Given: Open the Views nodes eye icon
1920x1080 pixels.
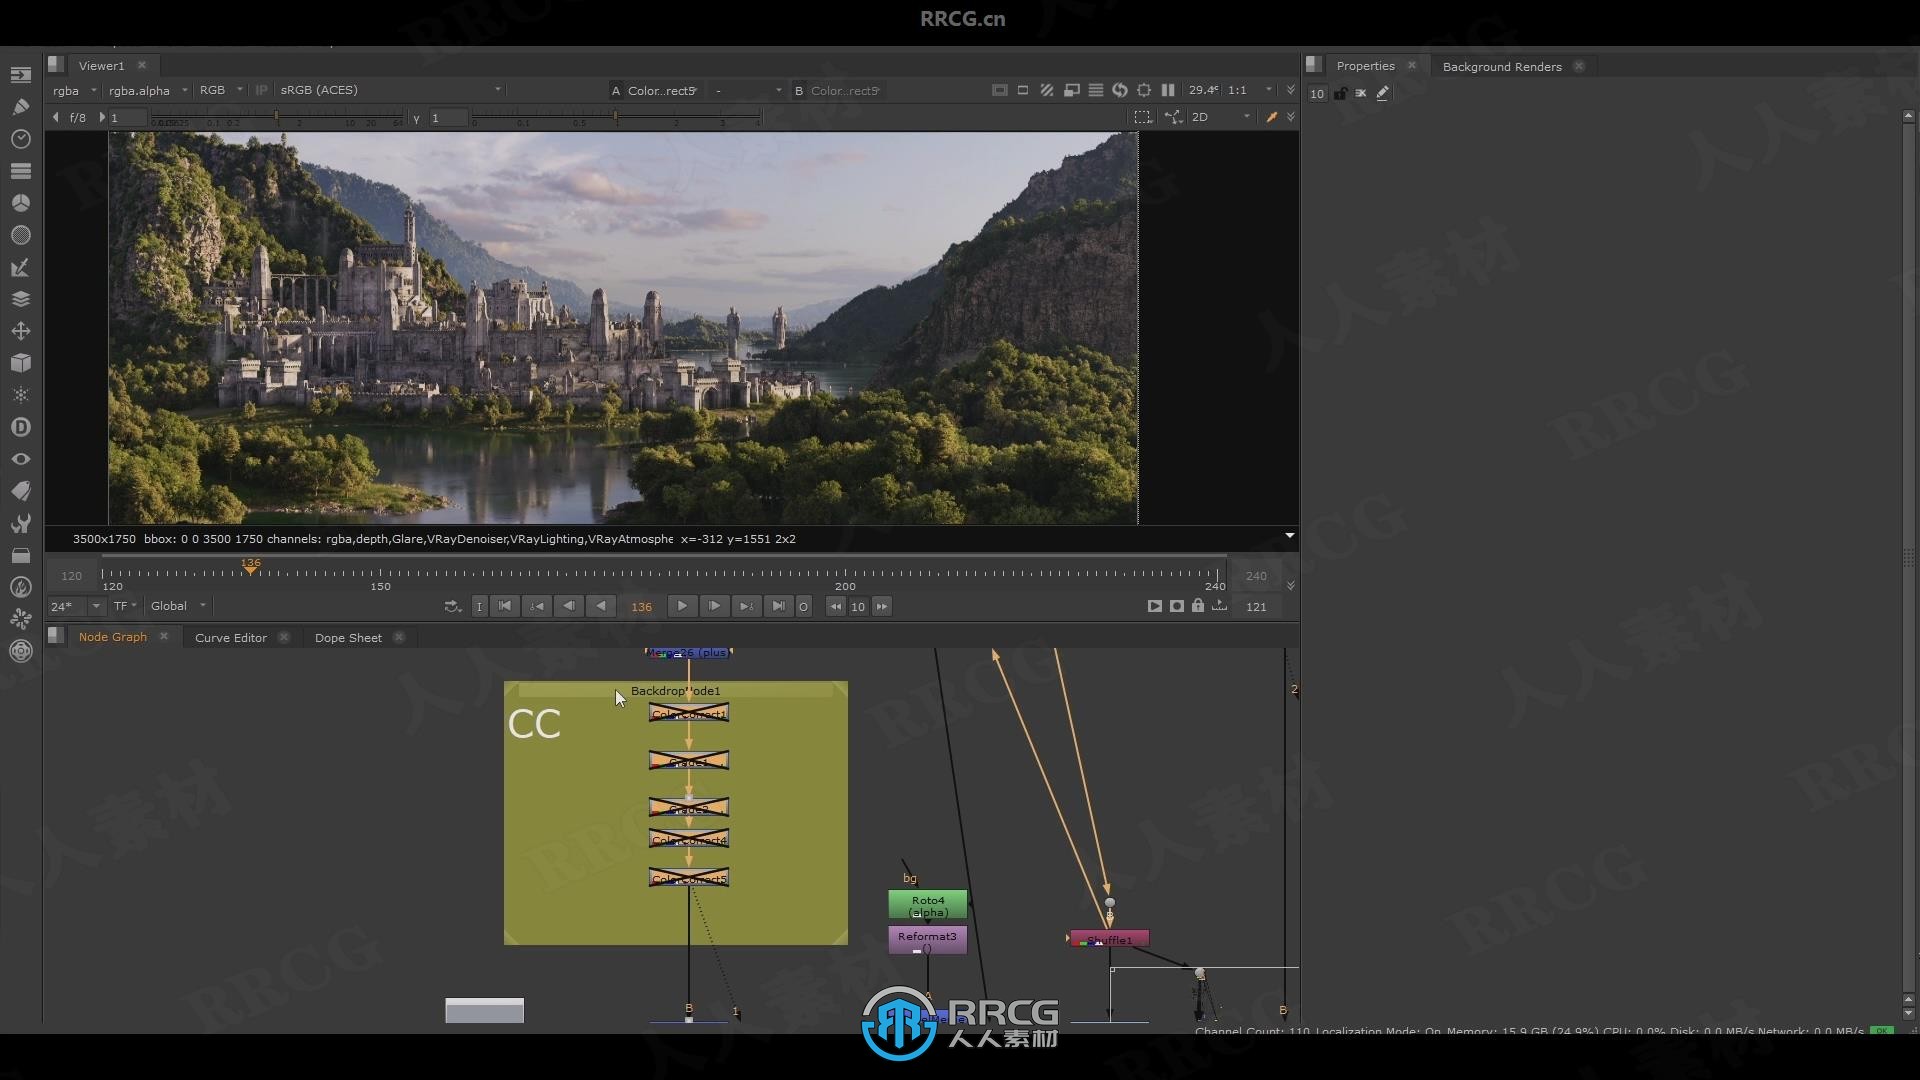Looking at the screenshot, I should pos(20,459).
